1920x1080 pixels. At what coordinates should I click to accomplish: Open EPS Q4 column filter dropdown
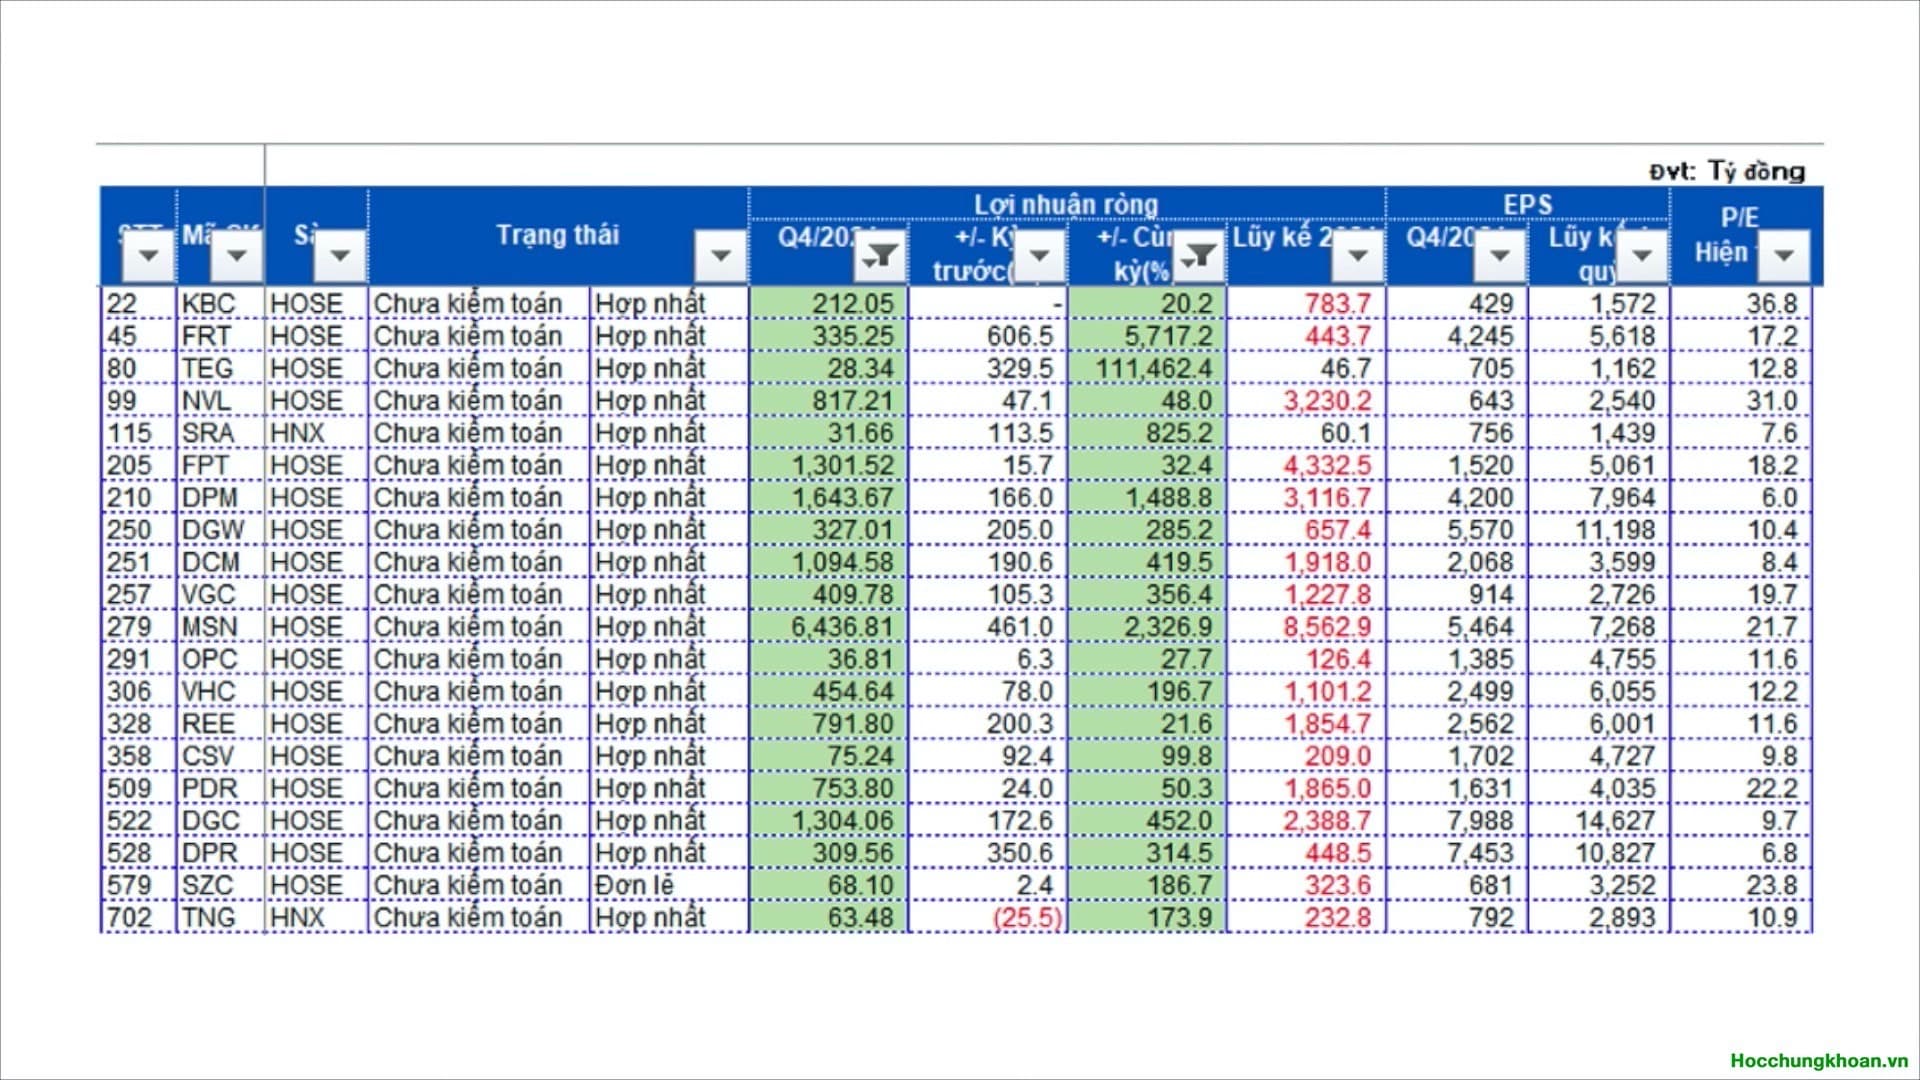tap(1499, 256)
